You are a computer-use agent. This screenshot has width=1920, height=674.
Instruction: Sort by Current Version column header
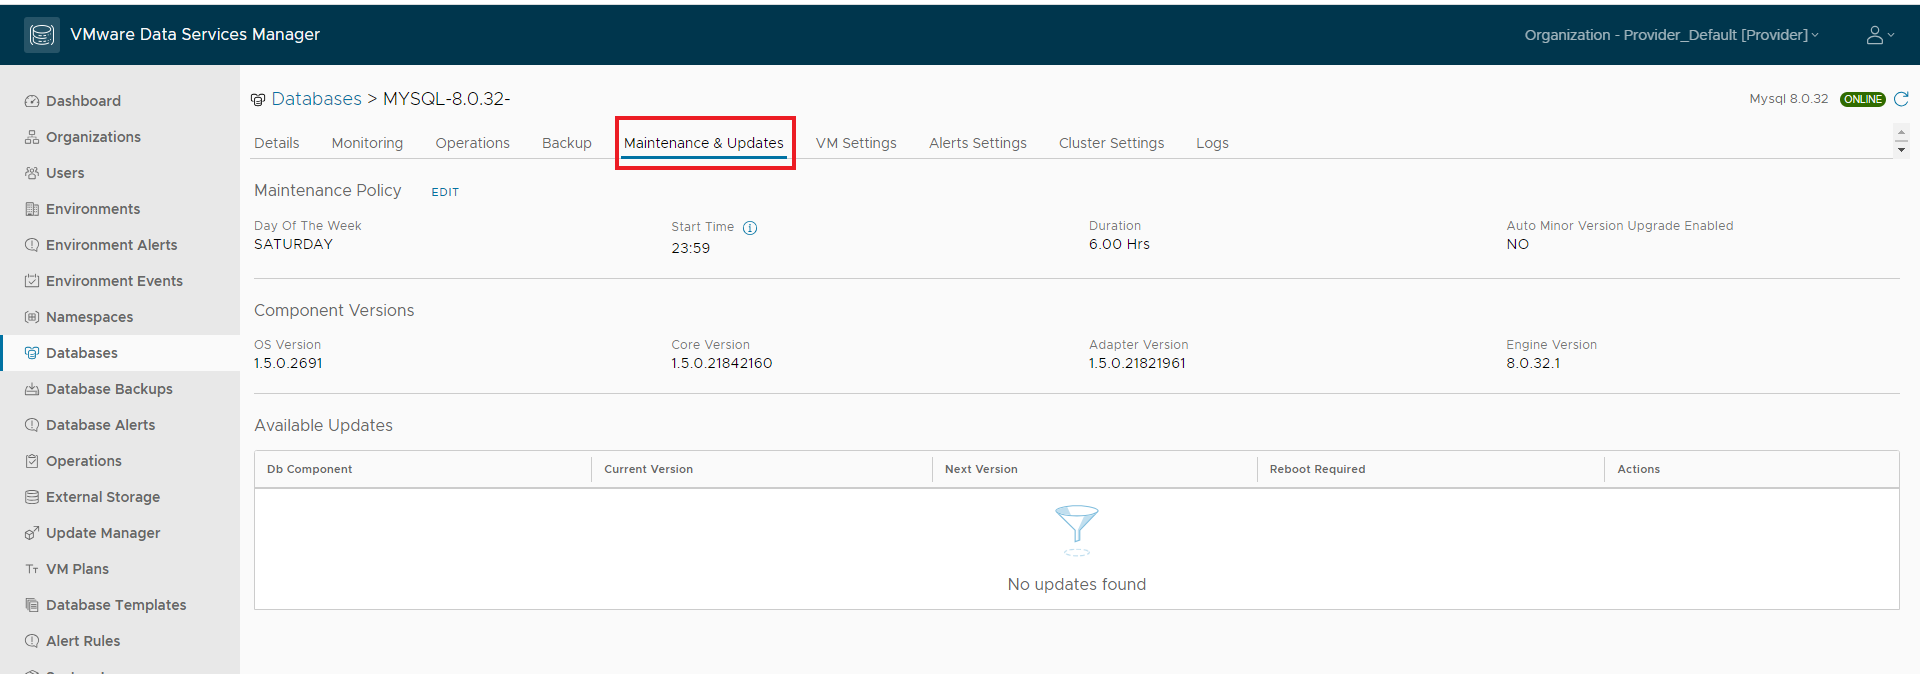(648, 469)
